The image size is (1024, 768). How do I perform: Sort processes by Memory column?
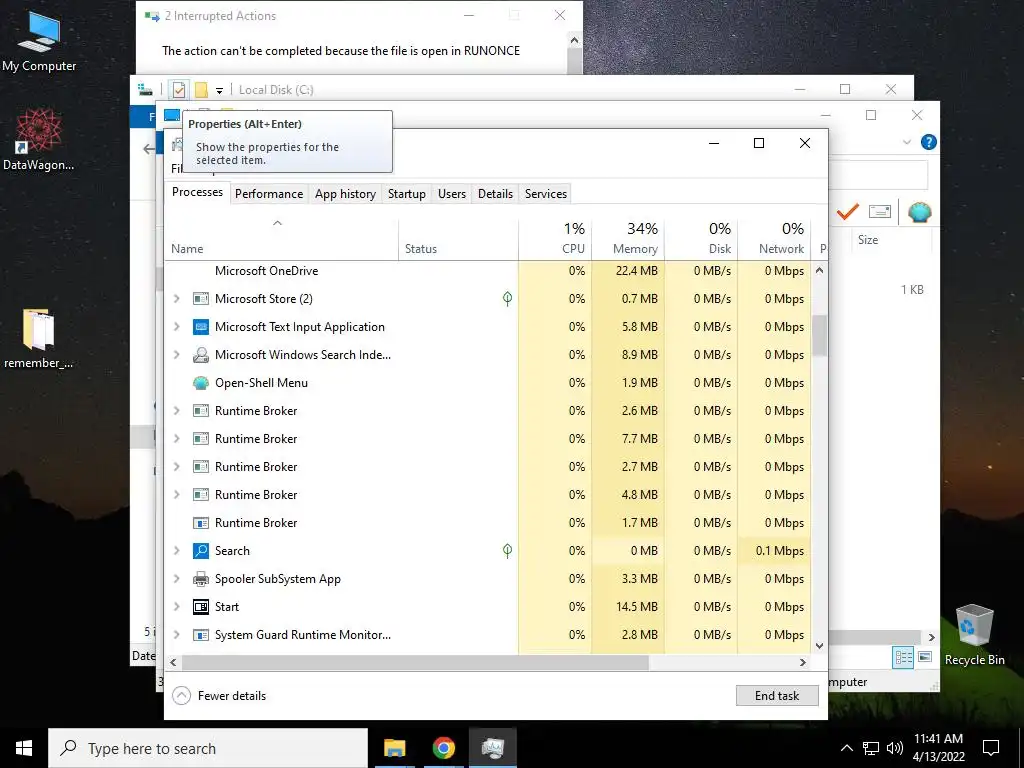(x=628, y=240)
